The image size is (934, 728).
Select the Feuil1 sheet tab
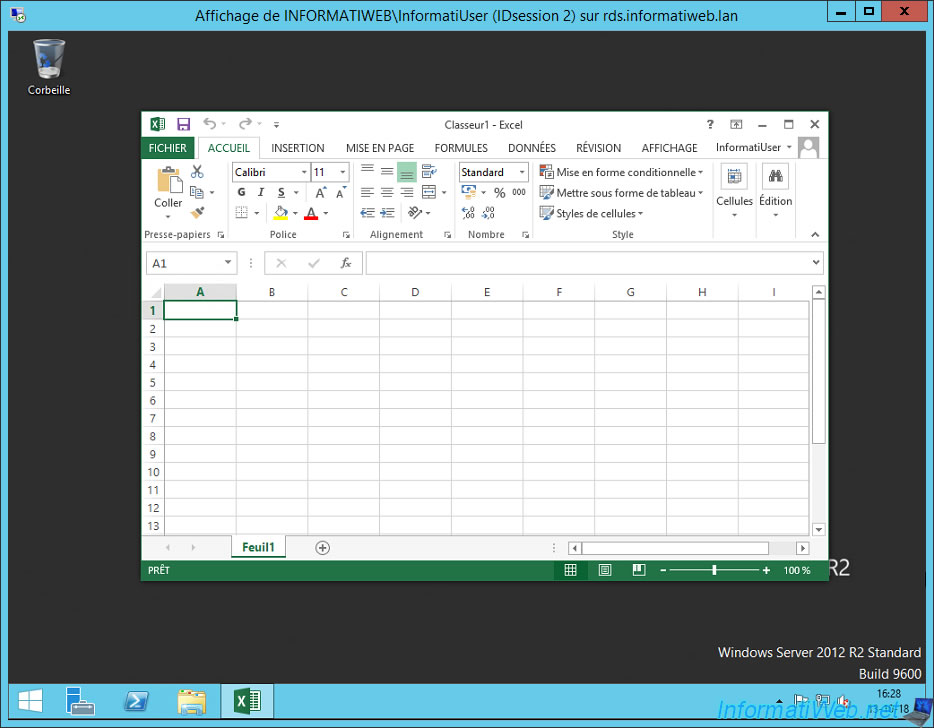(259, 547)
